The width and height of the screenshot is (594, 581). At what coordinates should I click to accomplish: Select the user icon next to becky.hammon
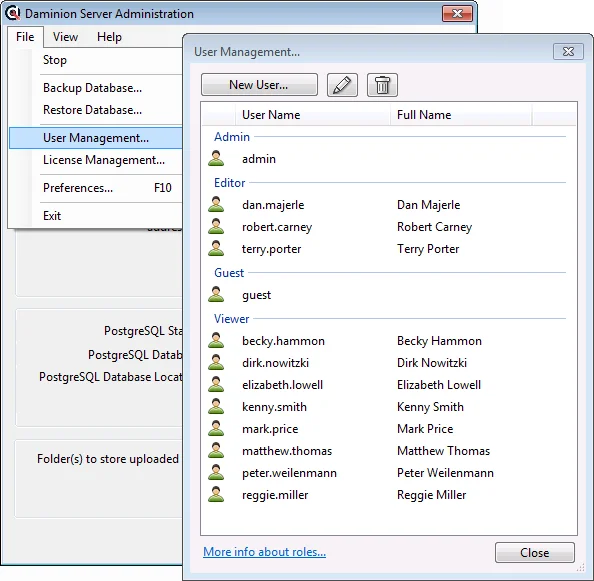[x=216, y=340]
